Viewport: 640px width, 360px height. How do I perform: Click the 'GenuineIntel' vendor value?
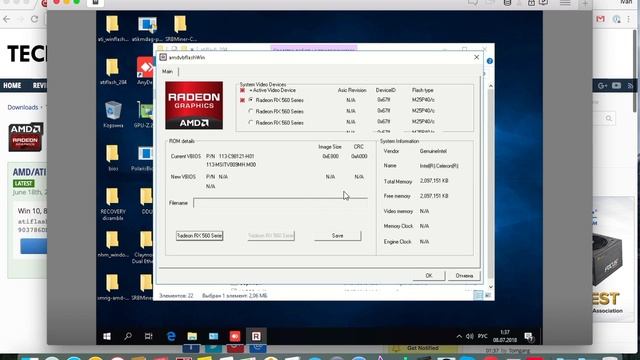[x=433, y=151]
